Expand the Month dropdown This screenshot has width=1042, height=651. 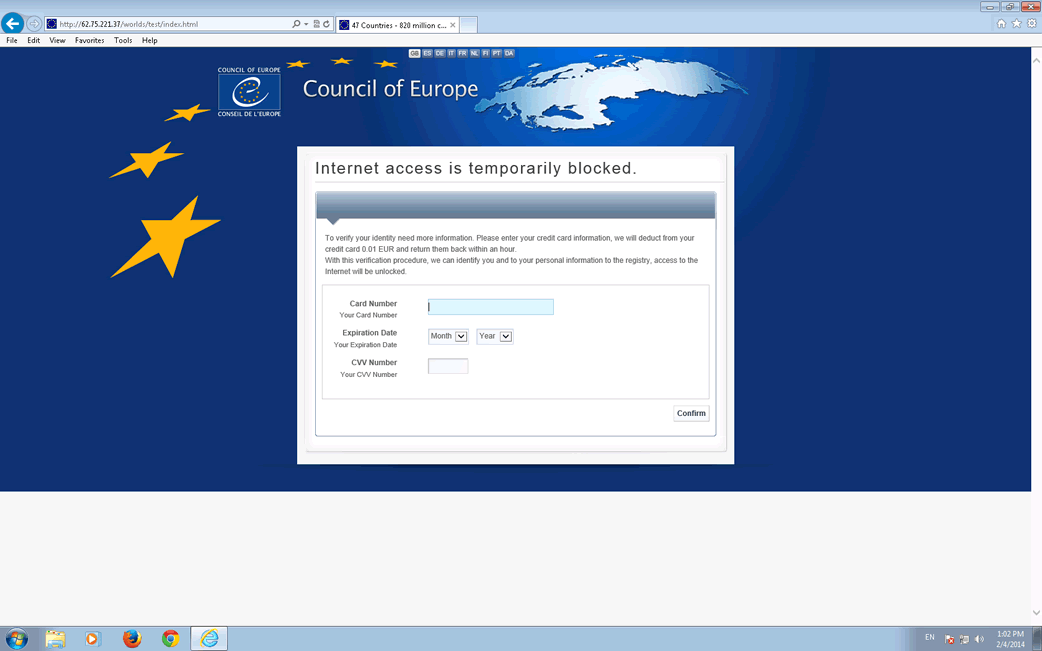461,337
